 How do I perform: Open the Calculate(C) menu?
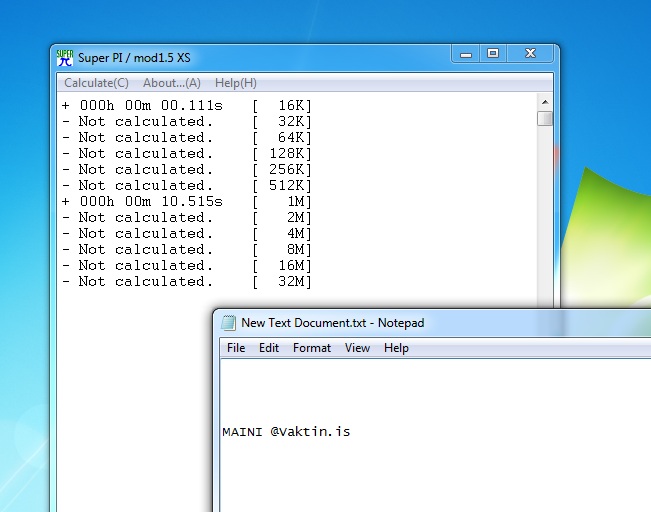tap(96, 83)
